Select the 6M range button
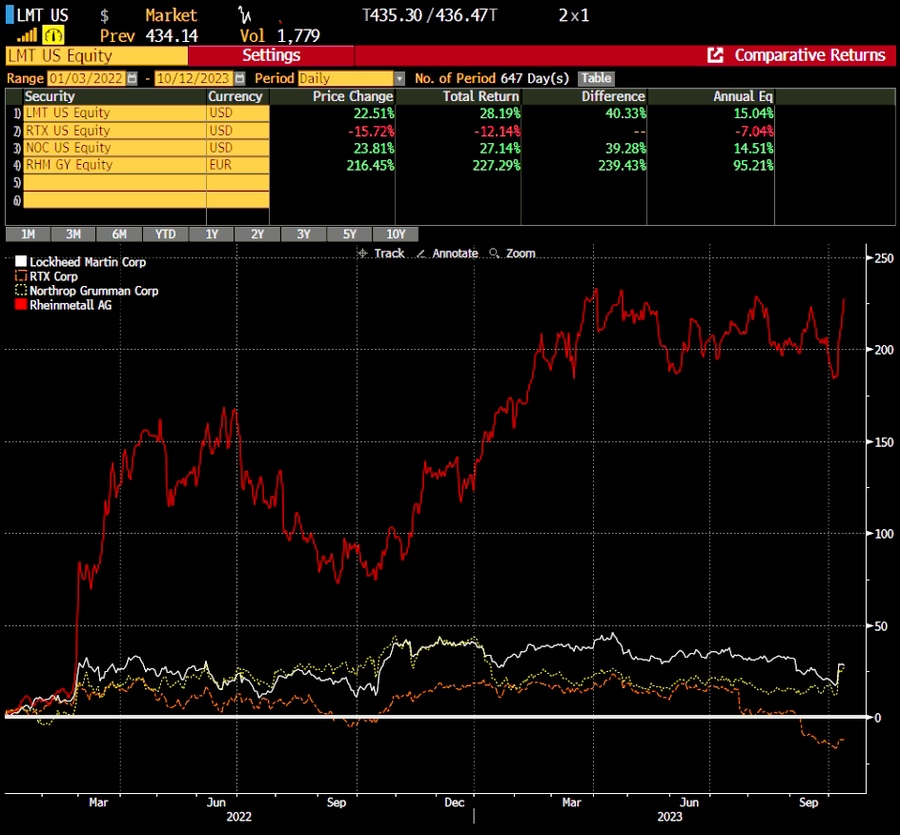900x835 pixels. tap(119, 234)
